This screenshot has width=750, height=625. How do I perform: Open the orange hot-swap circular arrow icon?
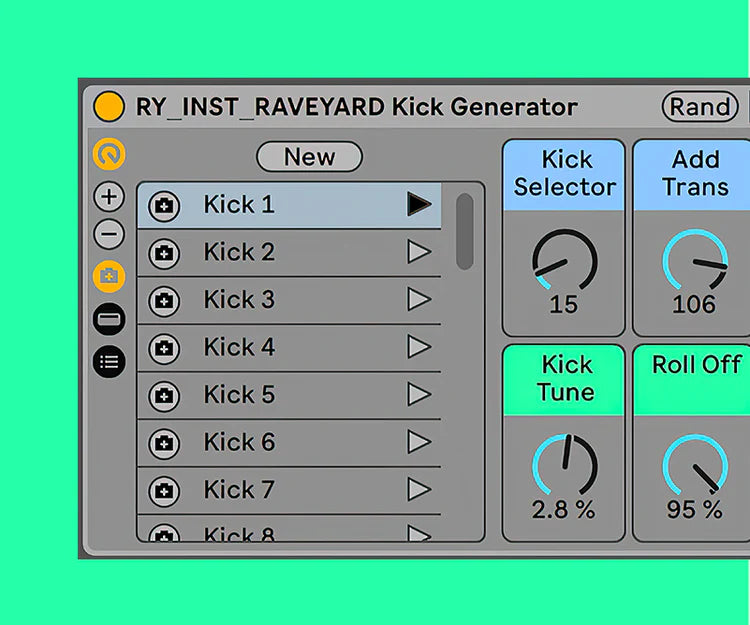[109, 154]
